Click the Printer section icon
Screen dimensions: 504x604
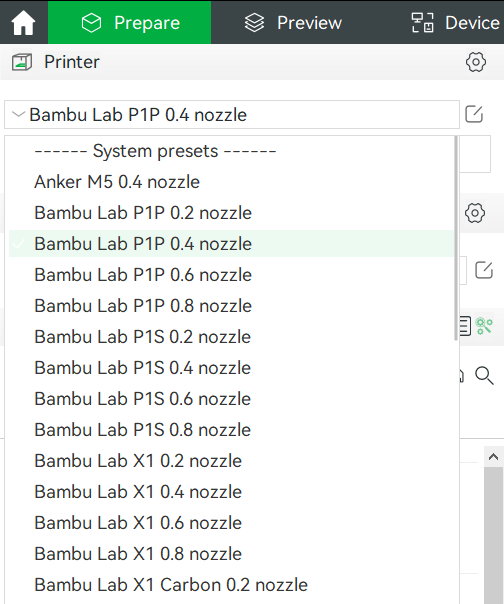pos(22,62)
